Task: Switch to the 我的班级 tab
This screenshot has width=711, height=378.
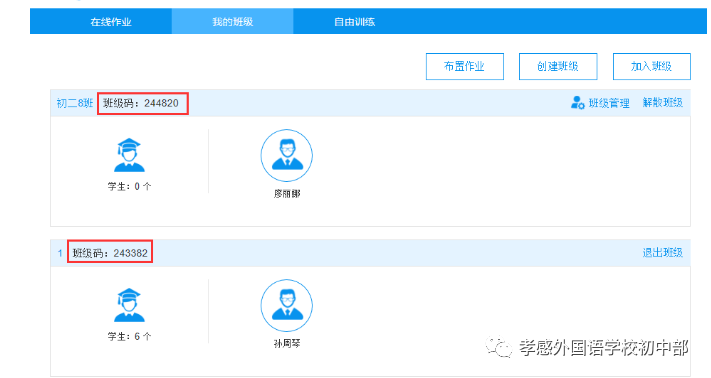Action: [233, 22]
